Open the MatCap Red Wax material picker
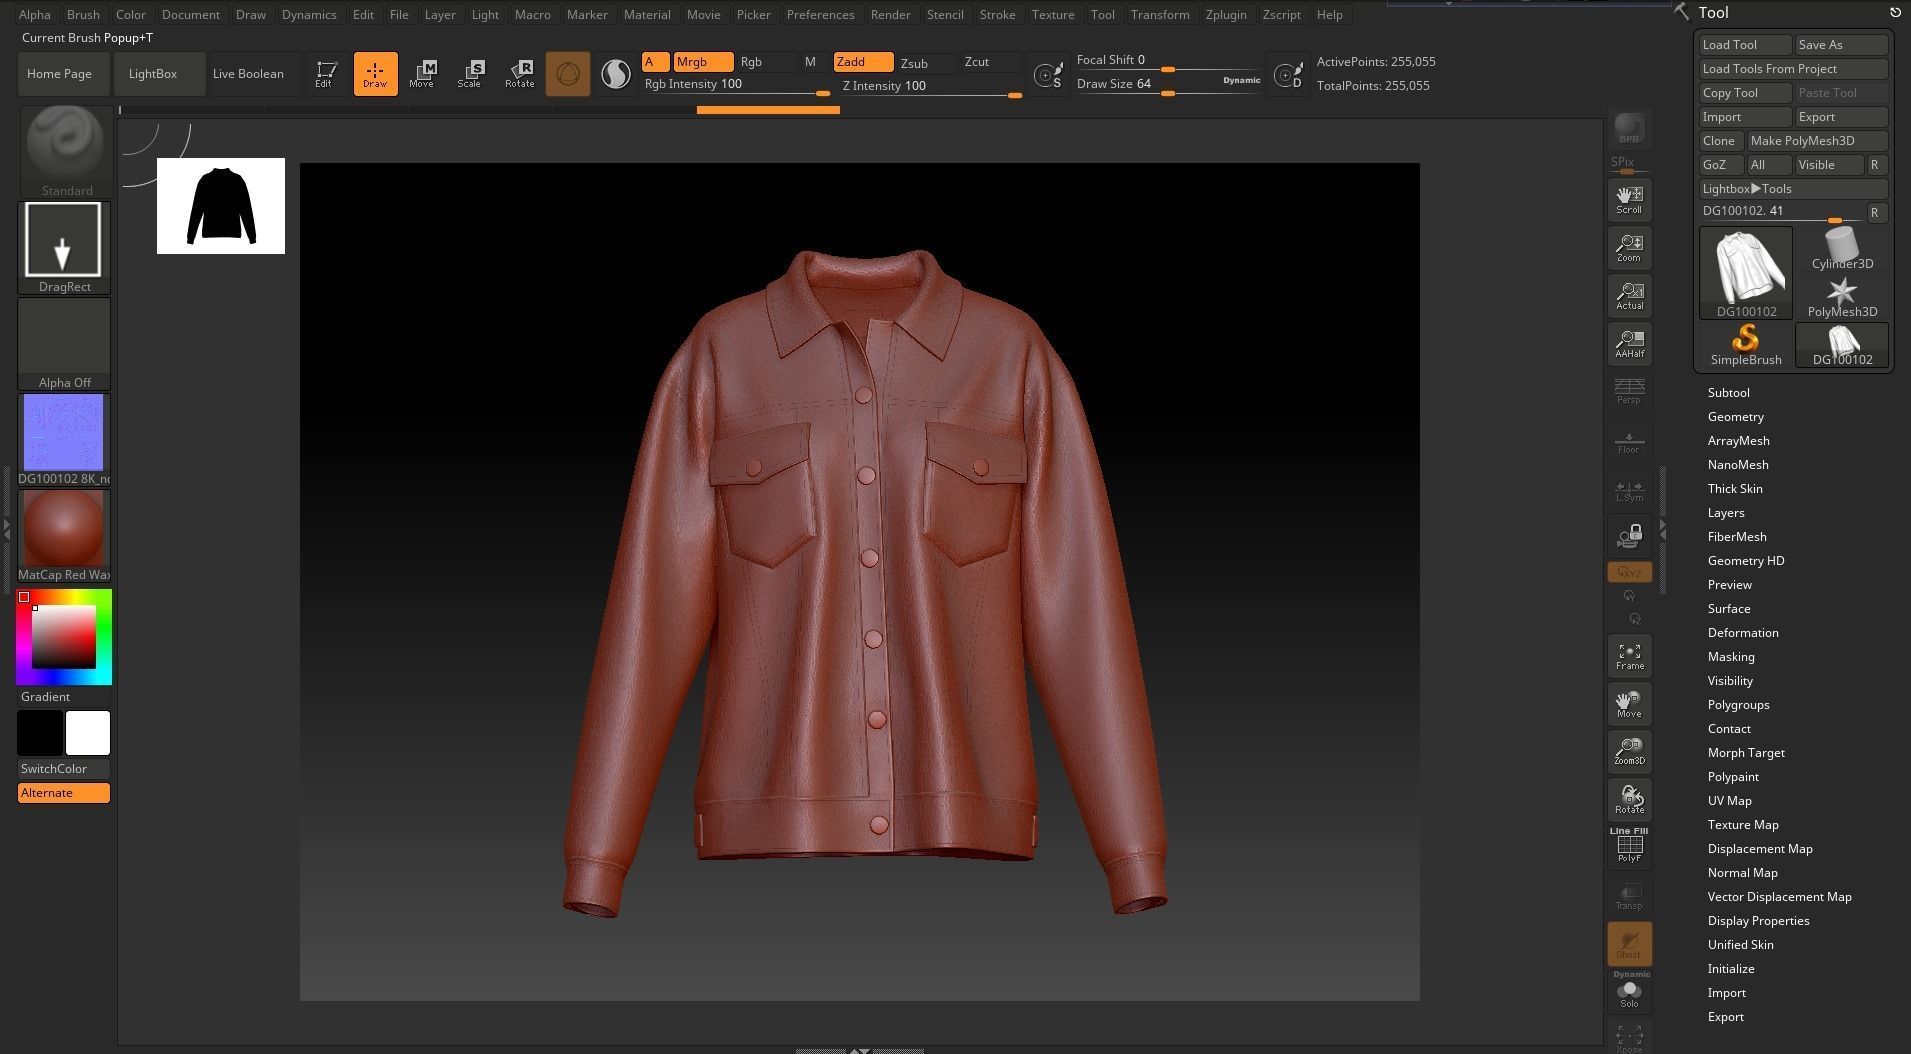This screenshot has height=1054, width=1911. click(x=64, y=535)
